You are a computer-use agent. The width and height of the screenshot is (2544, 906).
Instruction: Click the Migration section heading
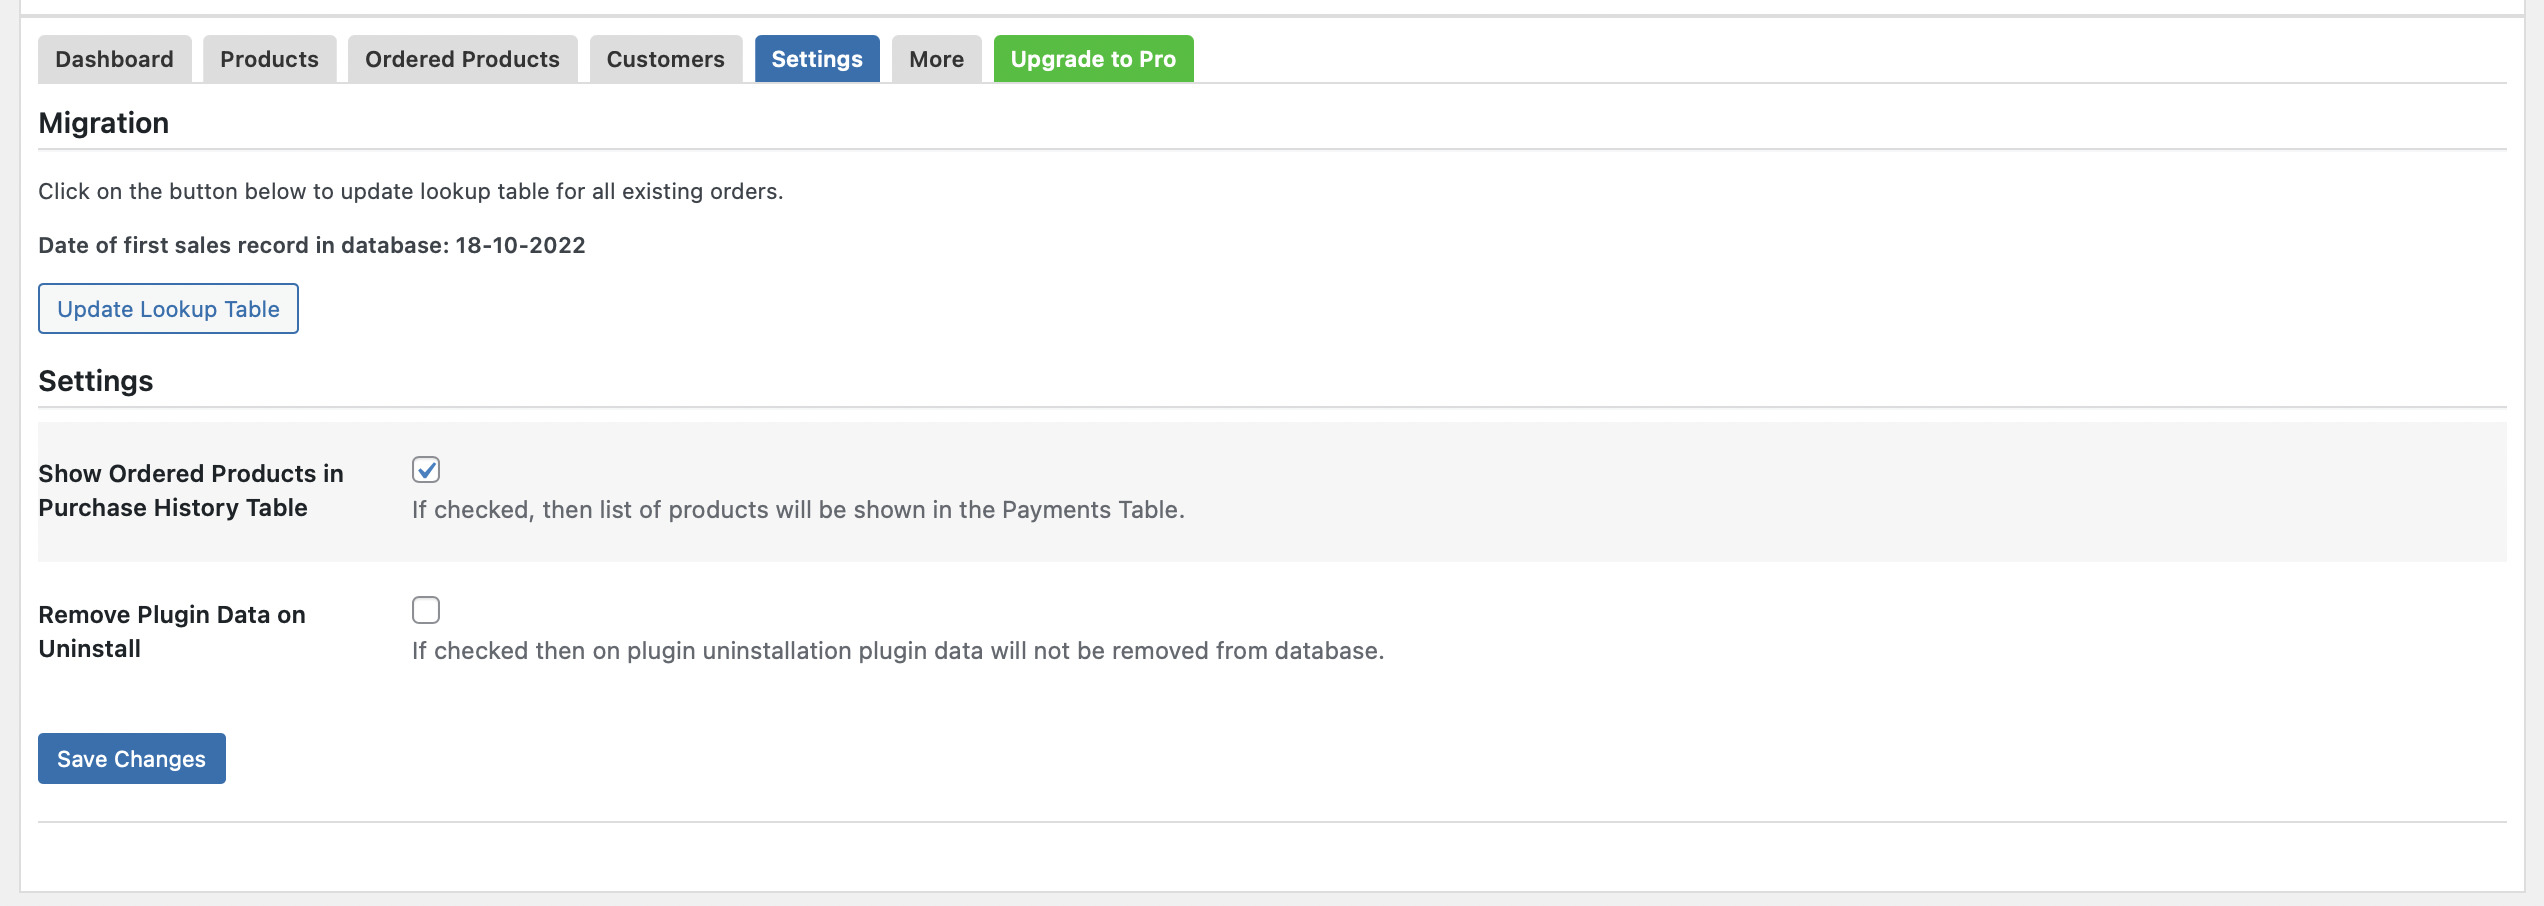pos(104,123)
